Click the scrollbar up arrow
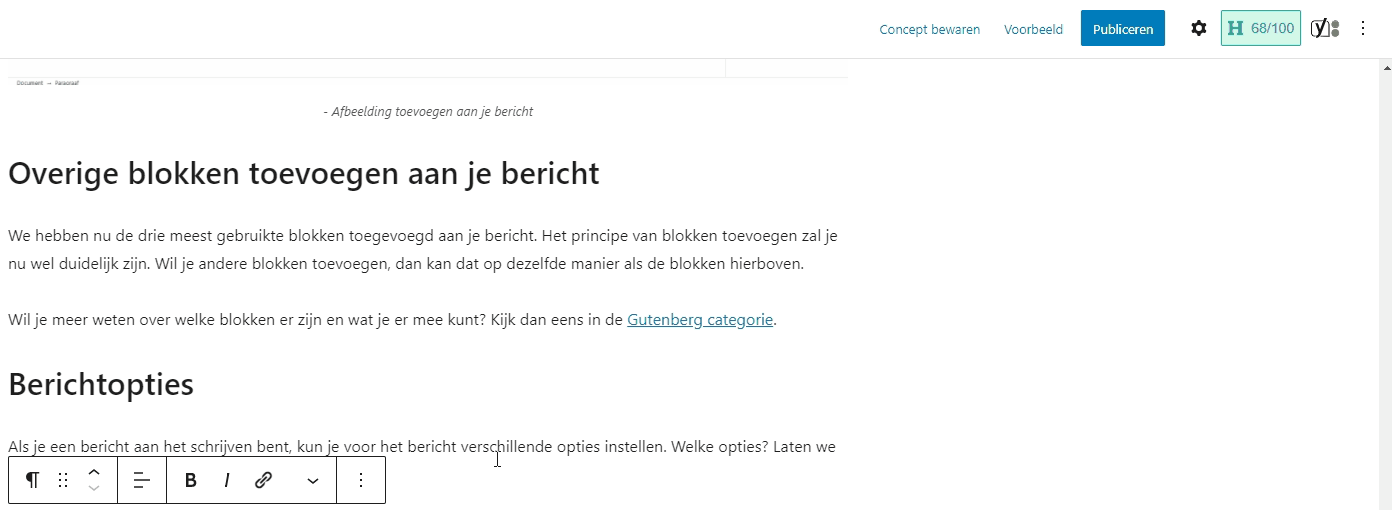 coord(1384,66)
